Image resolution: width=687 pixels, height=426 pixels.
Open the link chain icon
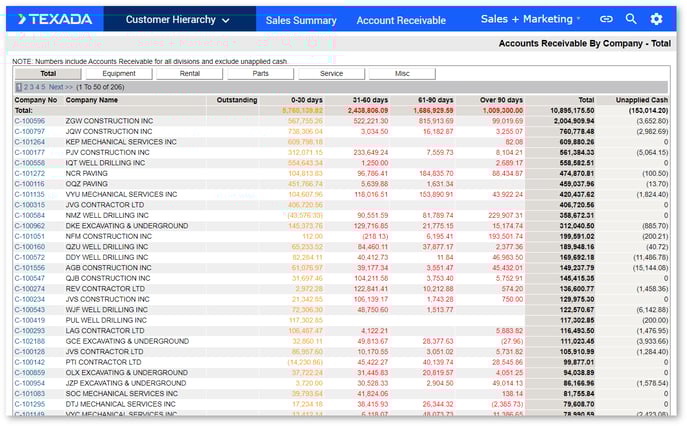coord(606,19)
